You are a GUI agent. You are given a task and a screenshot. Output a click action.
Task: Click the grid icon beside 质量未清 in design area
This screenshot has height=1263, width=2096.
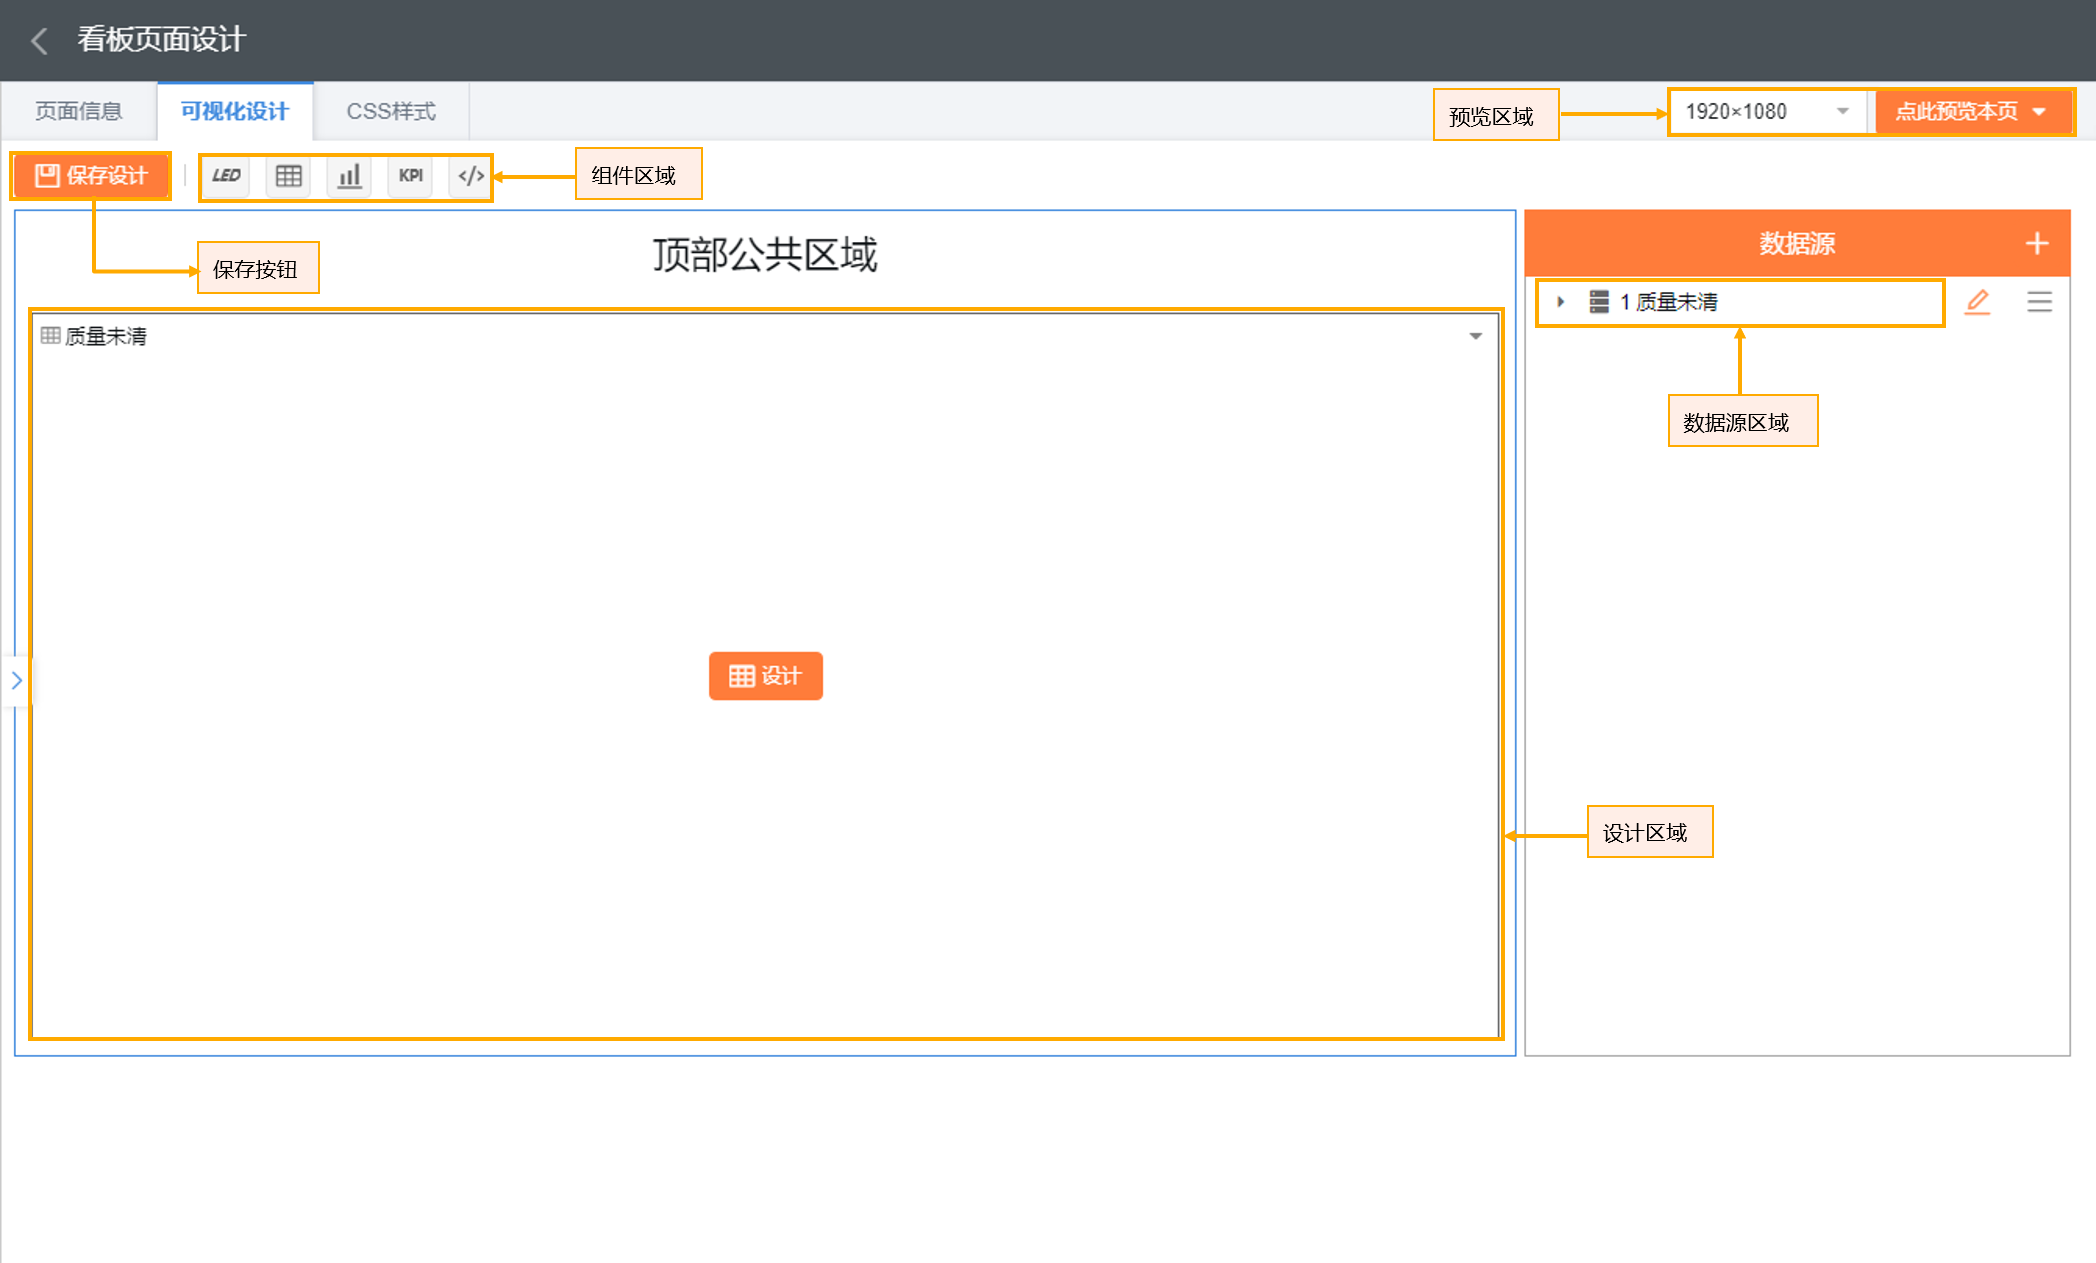point(50,335)
